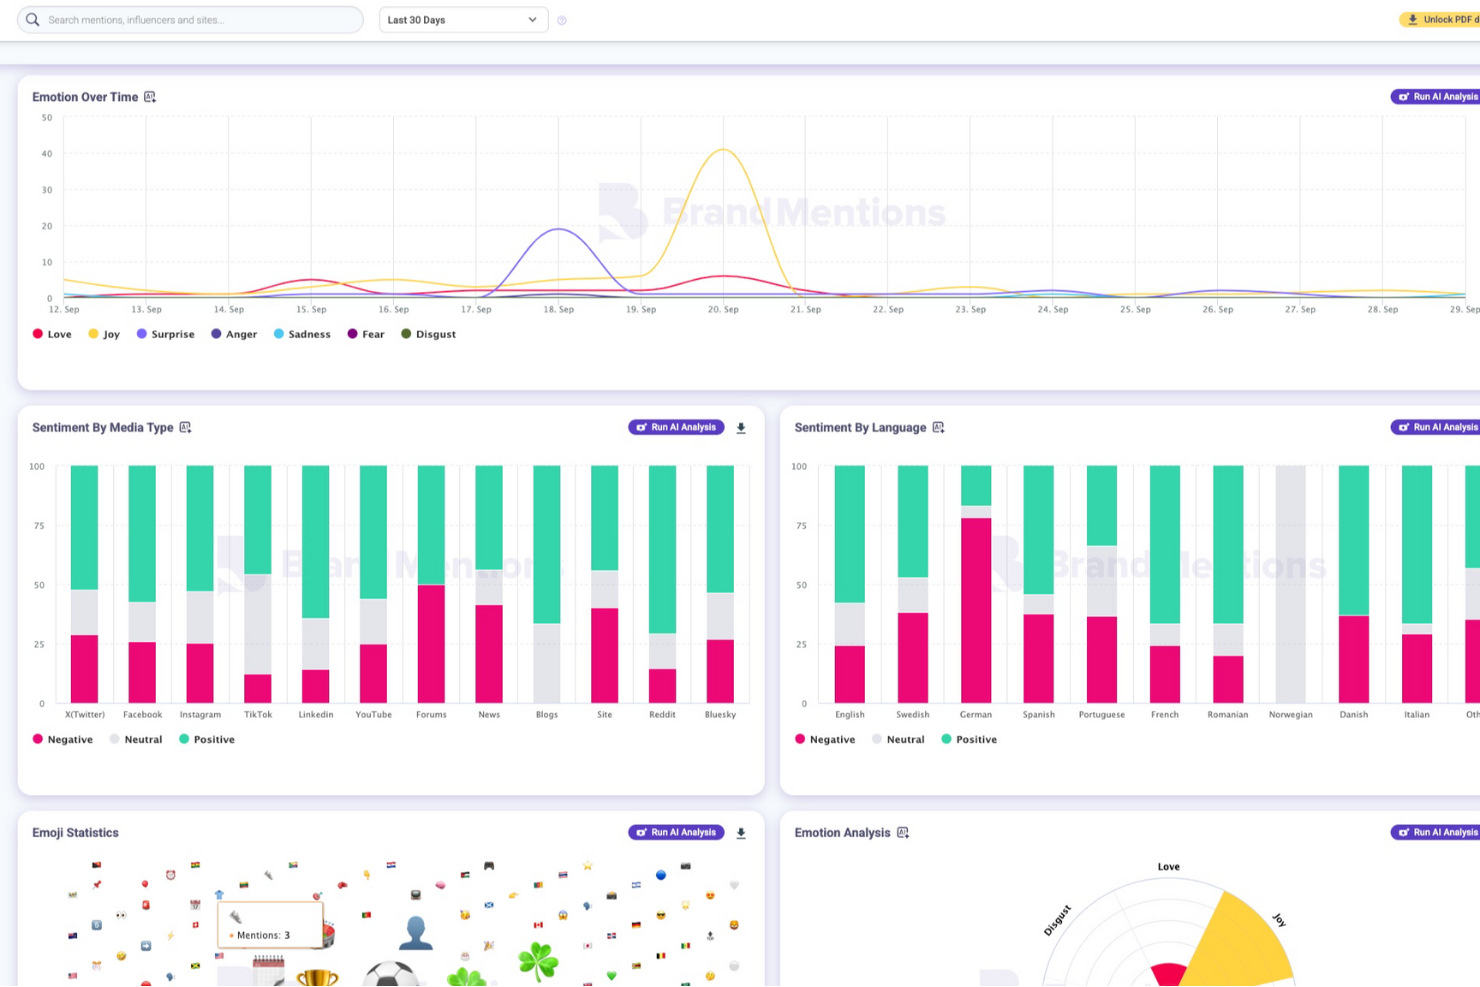Toggle Neutral in Media Type legend
Image resolution: width=1480 pixels, height=987 pixels.
tap(136, 739)
